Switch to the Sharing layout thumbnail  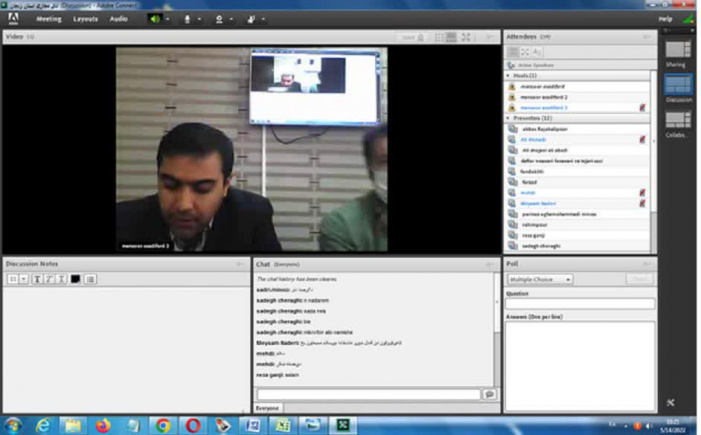(x=678, y=48)
